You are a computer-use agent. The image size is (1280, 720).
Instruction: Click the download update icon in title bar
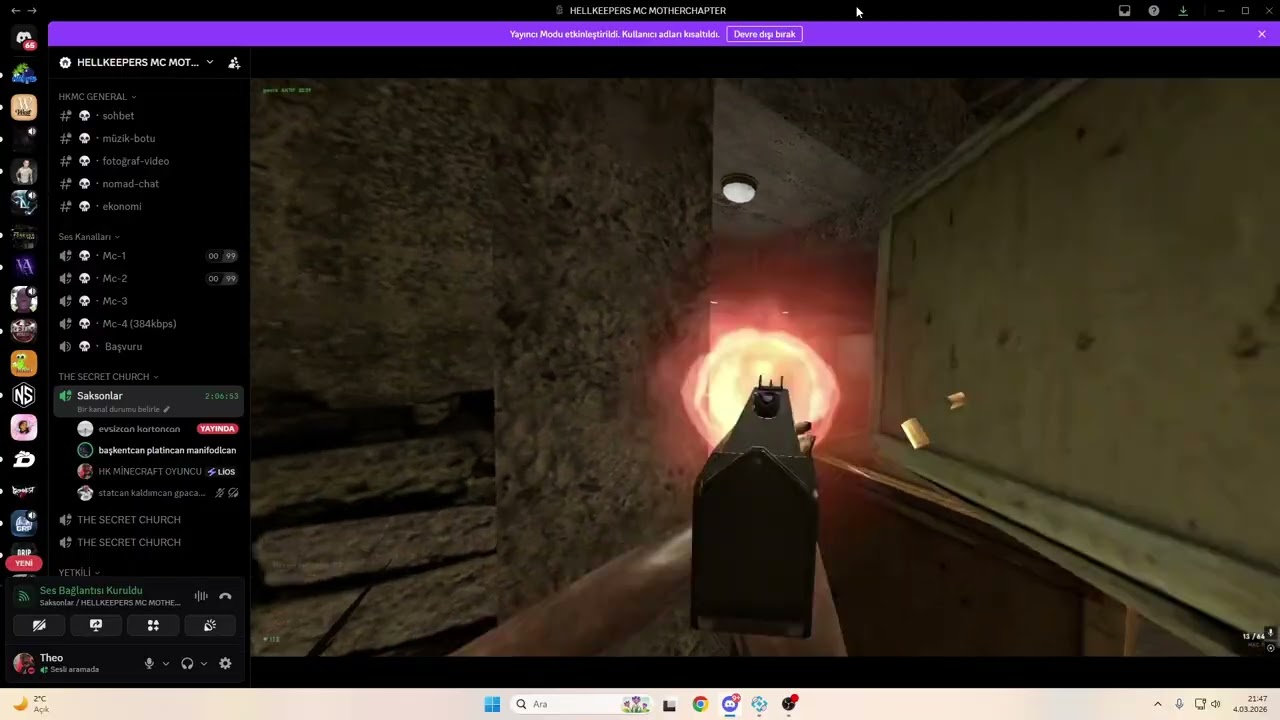pos(1183,10)
